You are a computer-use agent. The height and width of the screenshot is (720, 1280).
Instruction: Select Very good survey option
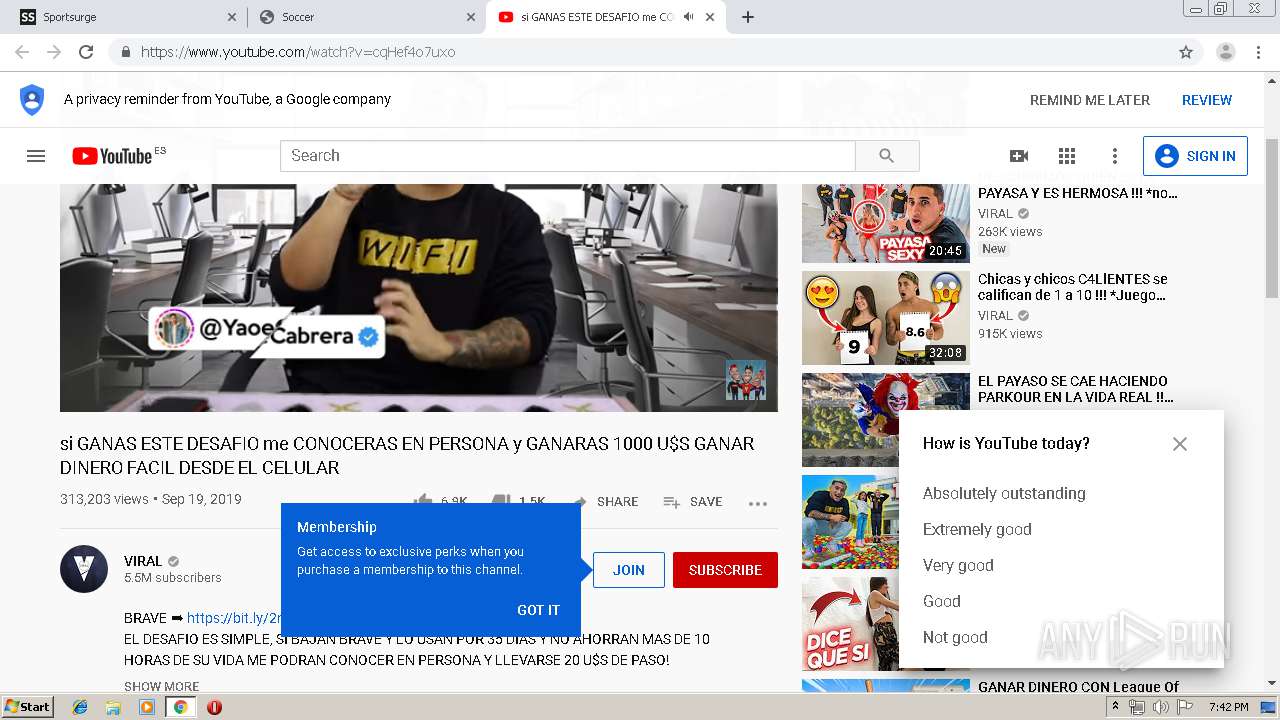coord(958,565)
